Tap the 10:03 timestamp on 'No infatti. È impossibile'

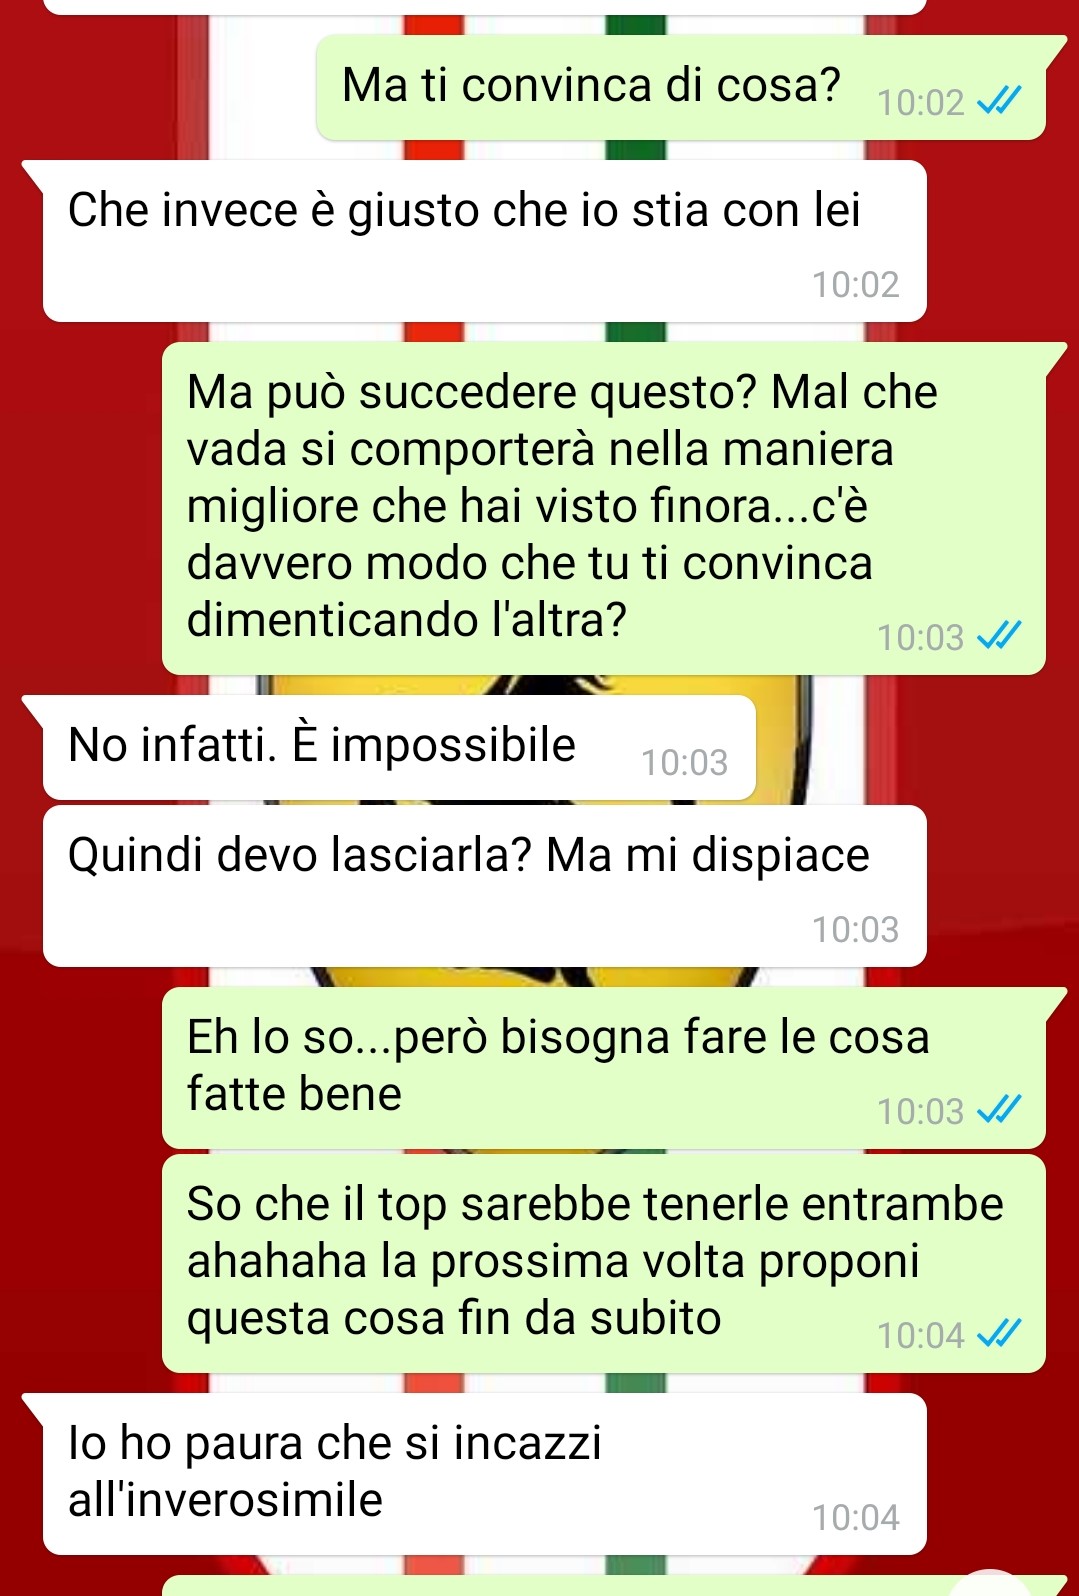pos(684,763)
